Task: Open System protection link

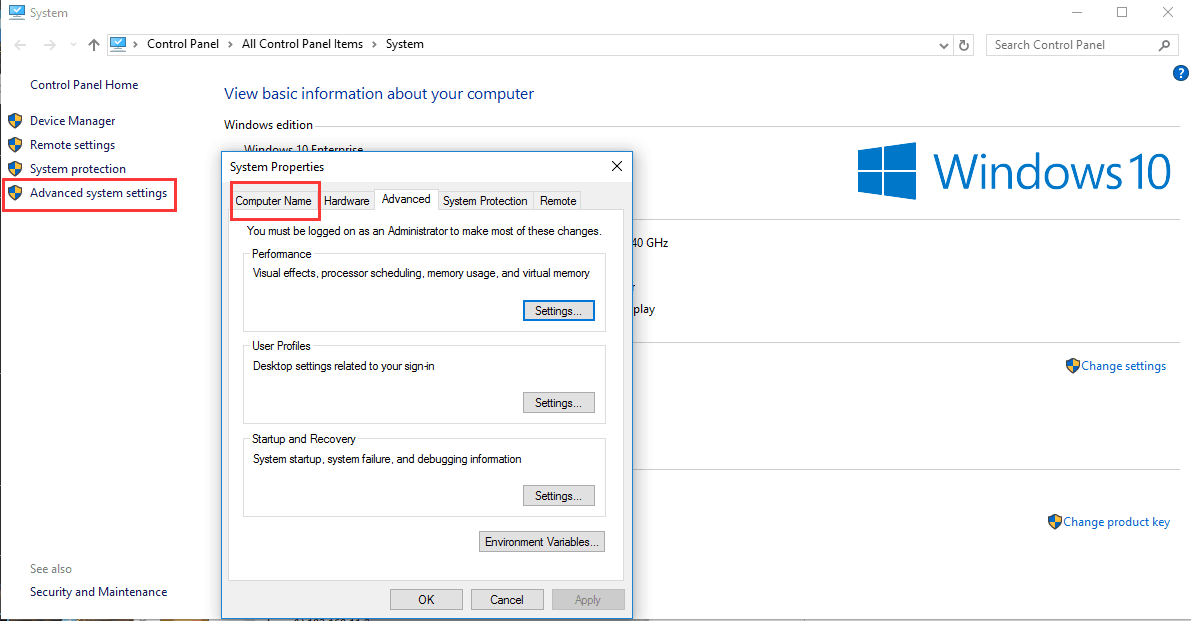Action: coord(78,169)
